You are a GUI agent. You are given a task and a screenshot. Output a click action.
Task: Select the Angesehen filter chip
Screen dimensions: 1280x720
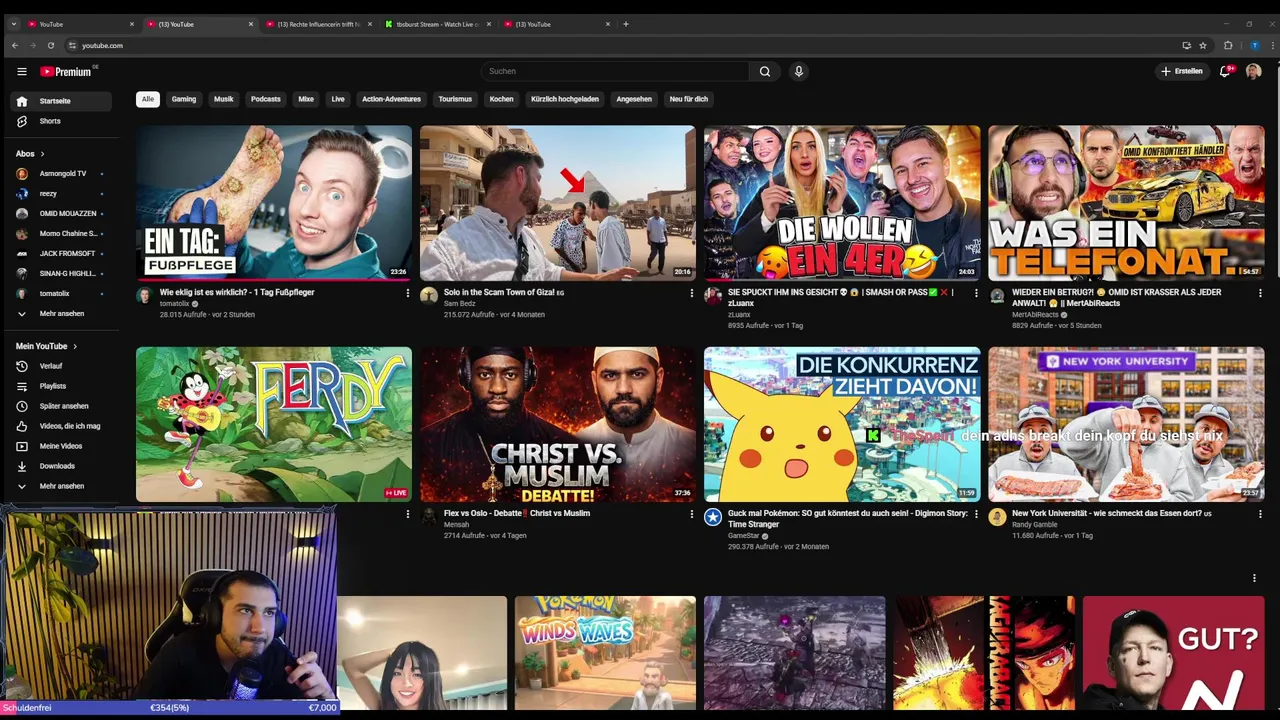pyautogui.click(x=634, y=99)
